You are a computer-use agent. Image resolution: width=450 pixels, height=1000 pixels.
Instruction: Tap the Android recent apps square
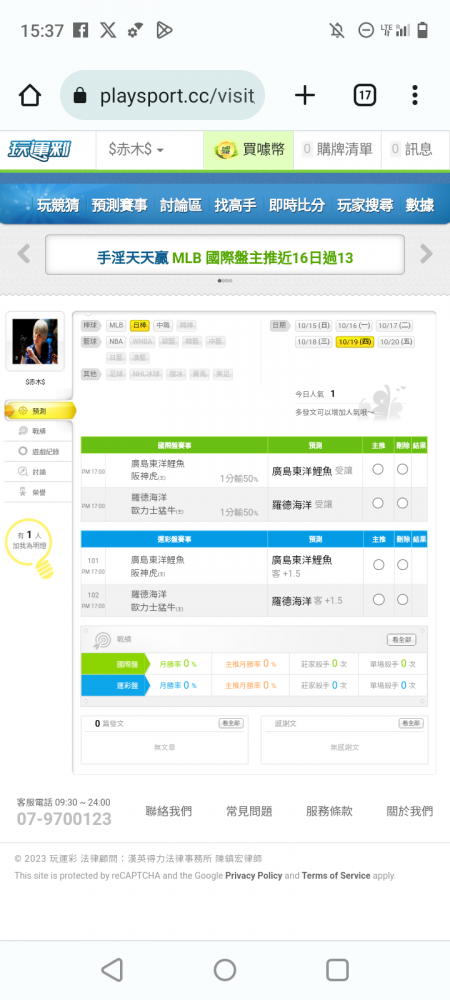pos(337,970)
